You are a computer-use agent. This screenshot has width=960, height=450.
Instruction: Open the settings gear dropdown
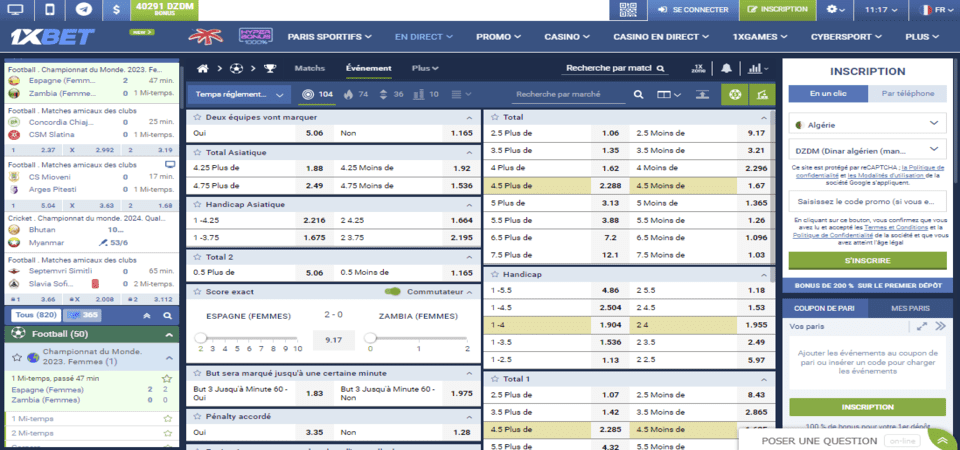[836, 10]
